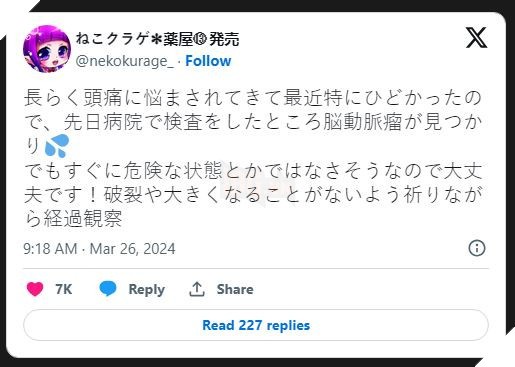Click the Reply text label
This screenshot has width=515, height=367.
pyautogui.click(x=147, y=289)
